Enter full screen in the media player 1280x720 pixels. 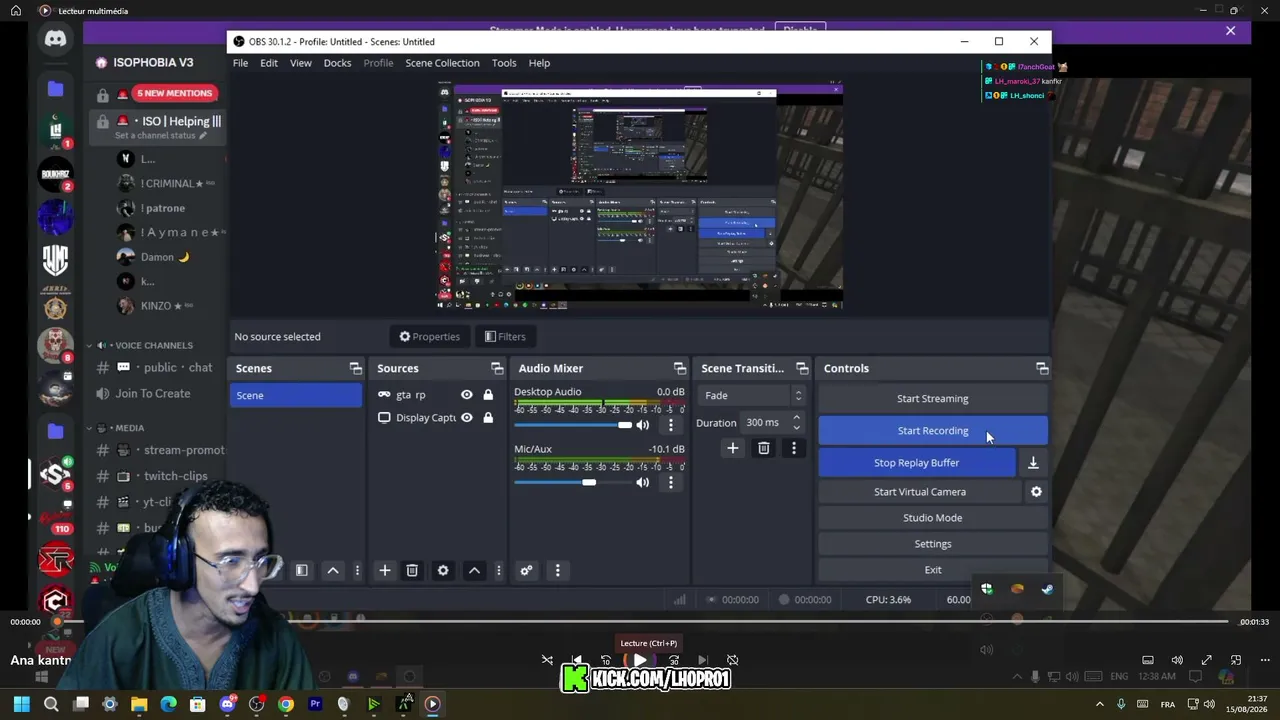[1206, 660]
